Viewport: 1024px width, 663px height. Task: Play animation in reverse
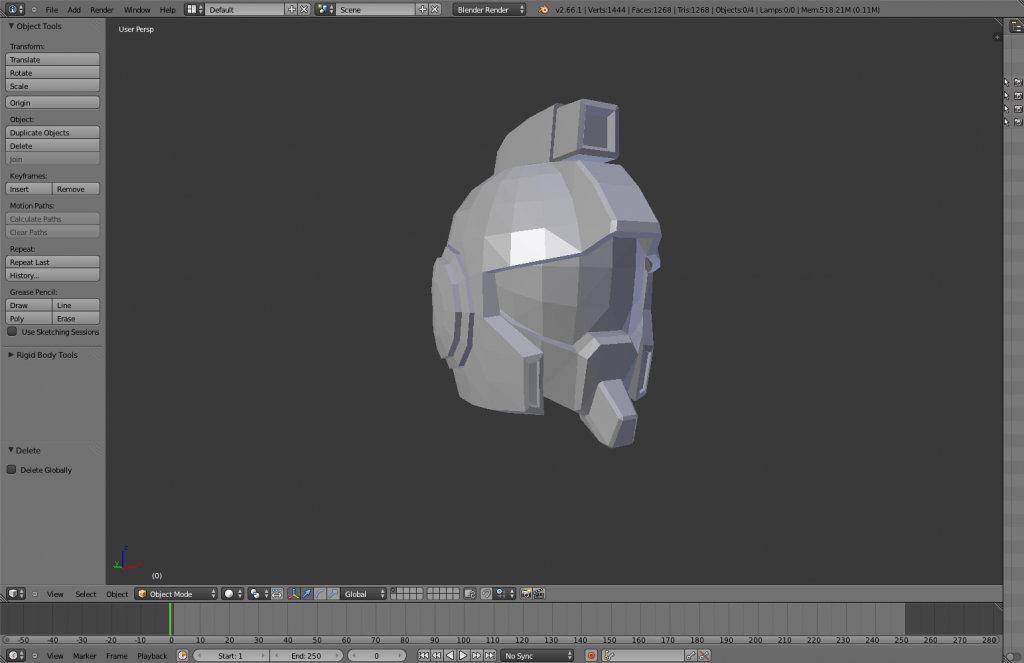pos(450,655)
